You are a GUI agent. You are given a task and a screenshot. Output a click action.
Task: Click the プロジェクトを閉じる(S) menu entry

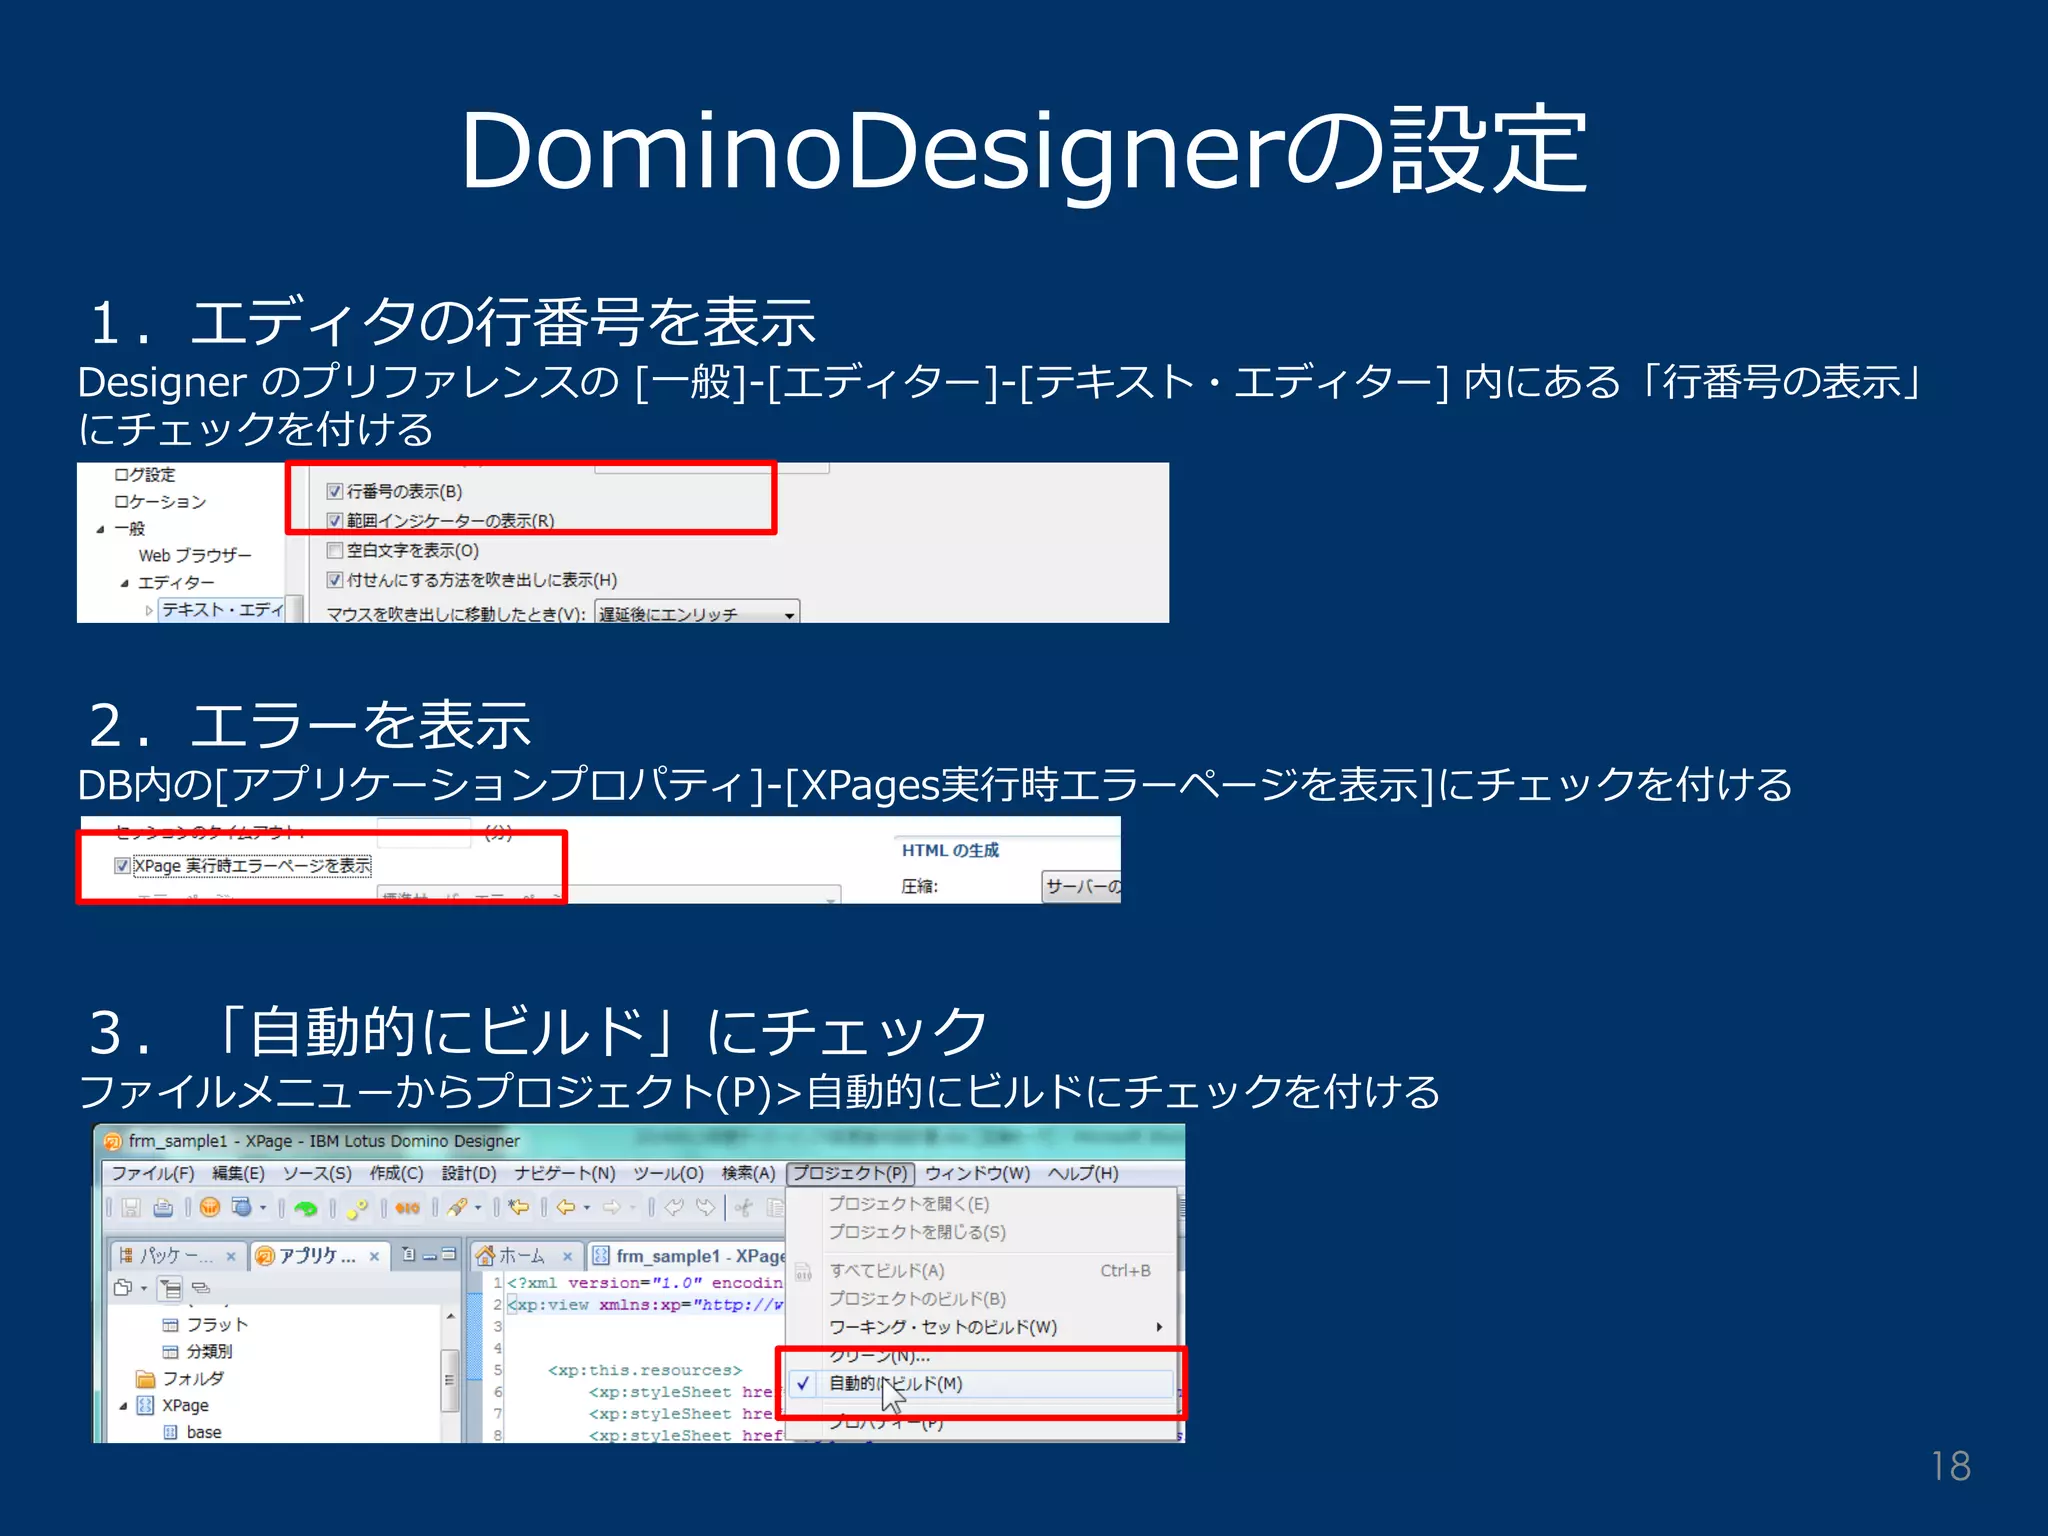point(980,1232)
